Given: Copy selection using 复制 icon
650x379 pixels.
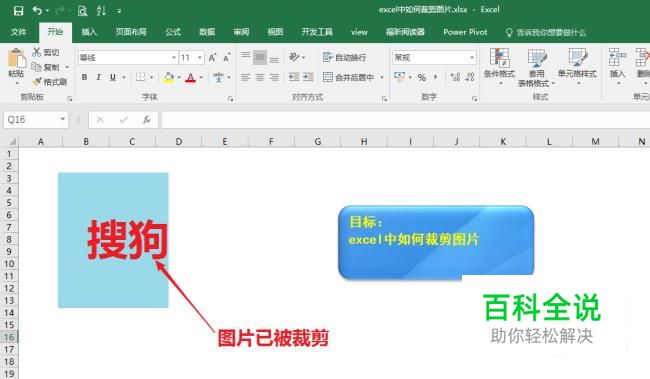Looking at the screenshot, I should pos(36,67).
